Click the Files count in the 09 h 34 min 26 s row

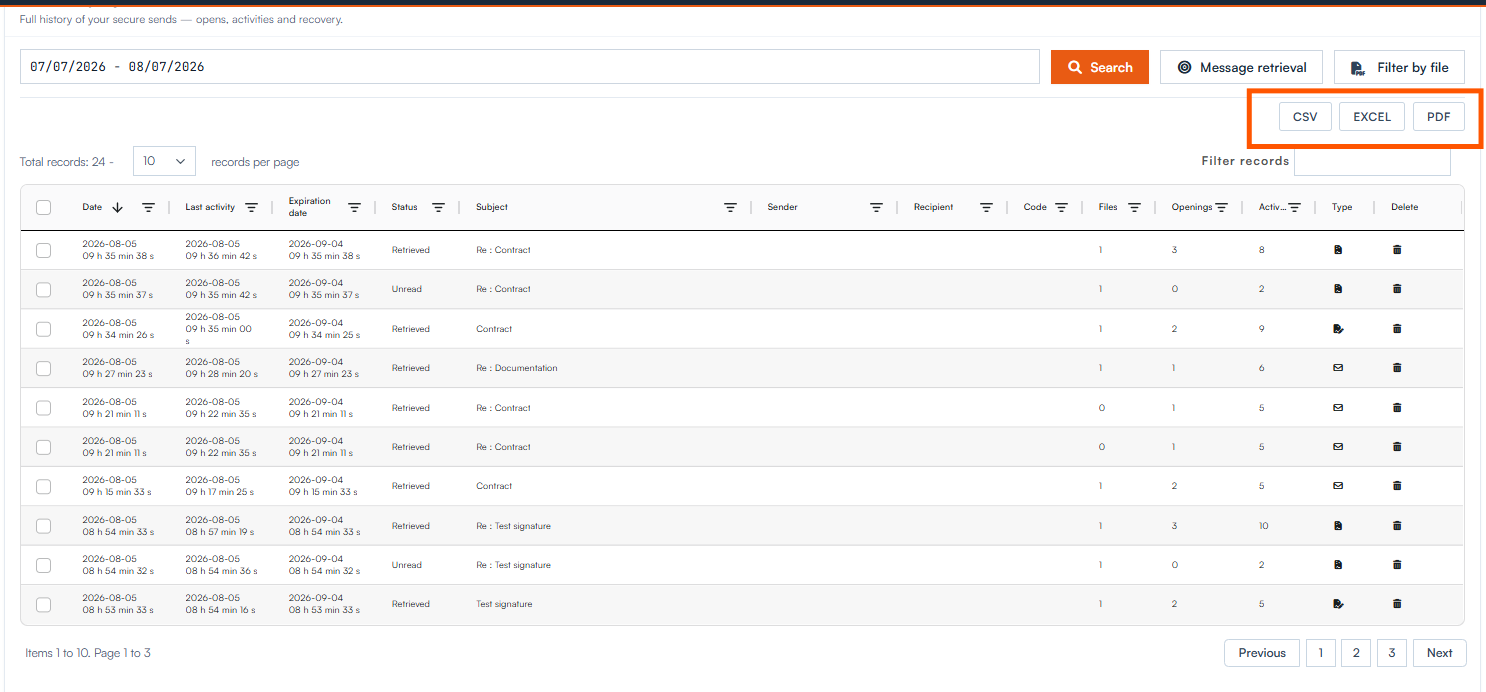(x=1101, y=329)
